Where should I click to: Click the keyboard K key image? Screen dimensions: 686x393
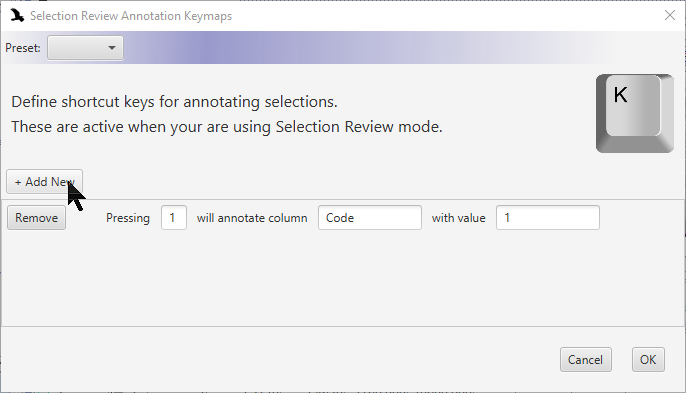[x=635, y=113]
